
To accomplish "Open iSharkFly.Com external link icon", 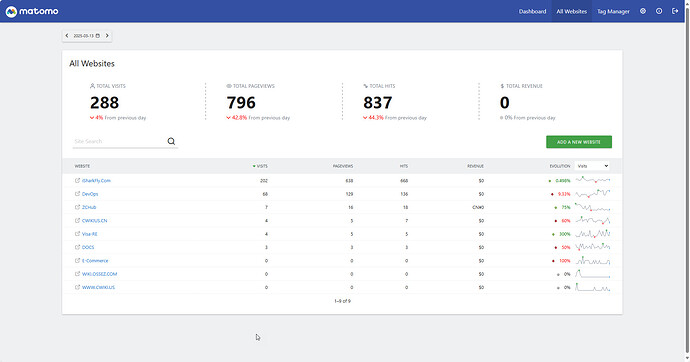I will (x=77, y=180).
